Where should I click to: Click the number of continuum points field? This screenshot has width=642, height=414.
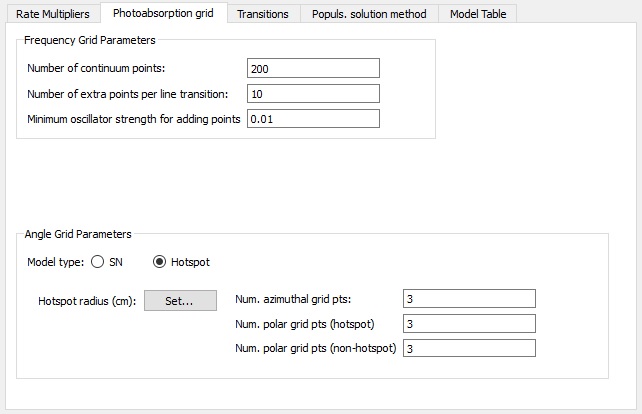pyautogui.click(x=313, y=68)
